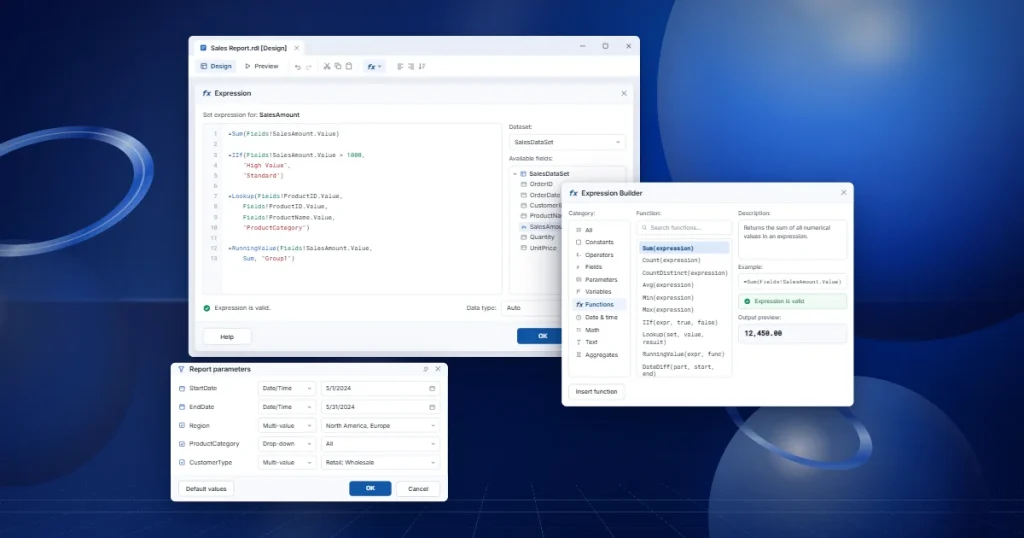Select Sum(expression) in the function list
This screenshot has width=1024, height=538.
684,248
